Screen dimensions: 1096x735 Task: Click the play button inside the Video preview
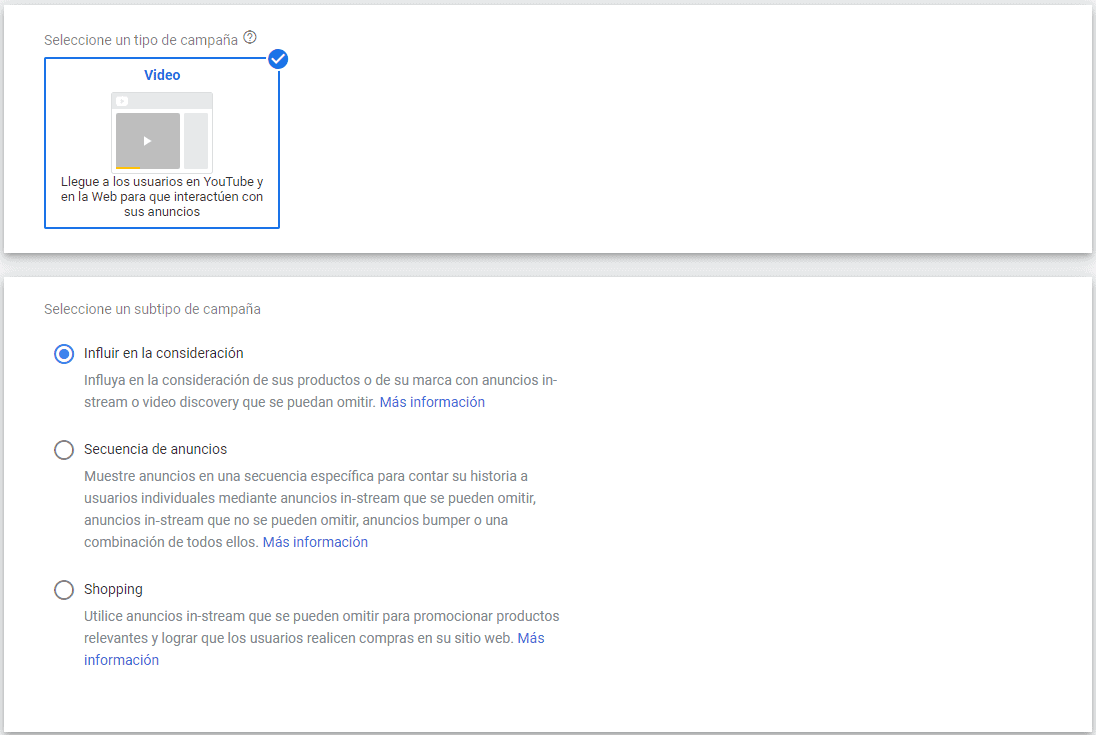146,139
